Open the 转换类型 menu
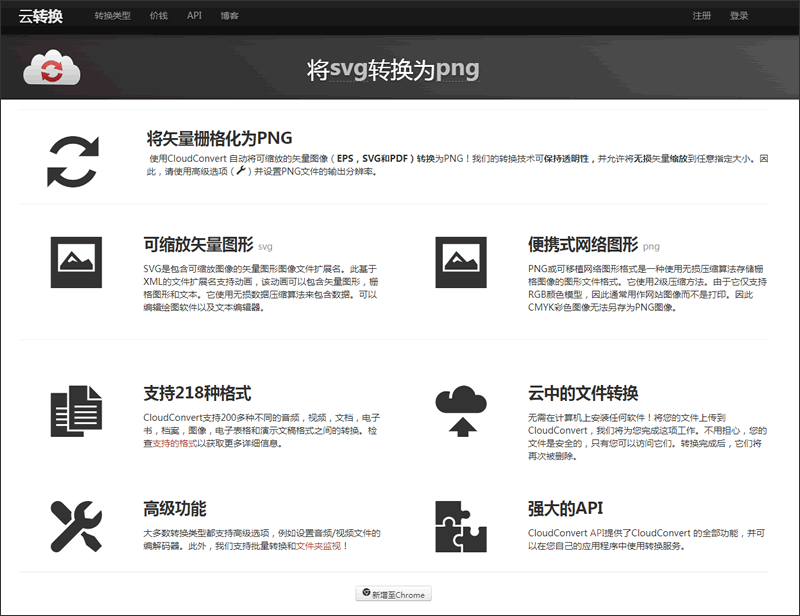Image resolution: width=800 pixels, height=616 pixels. (x=113, y=15)
